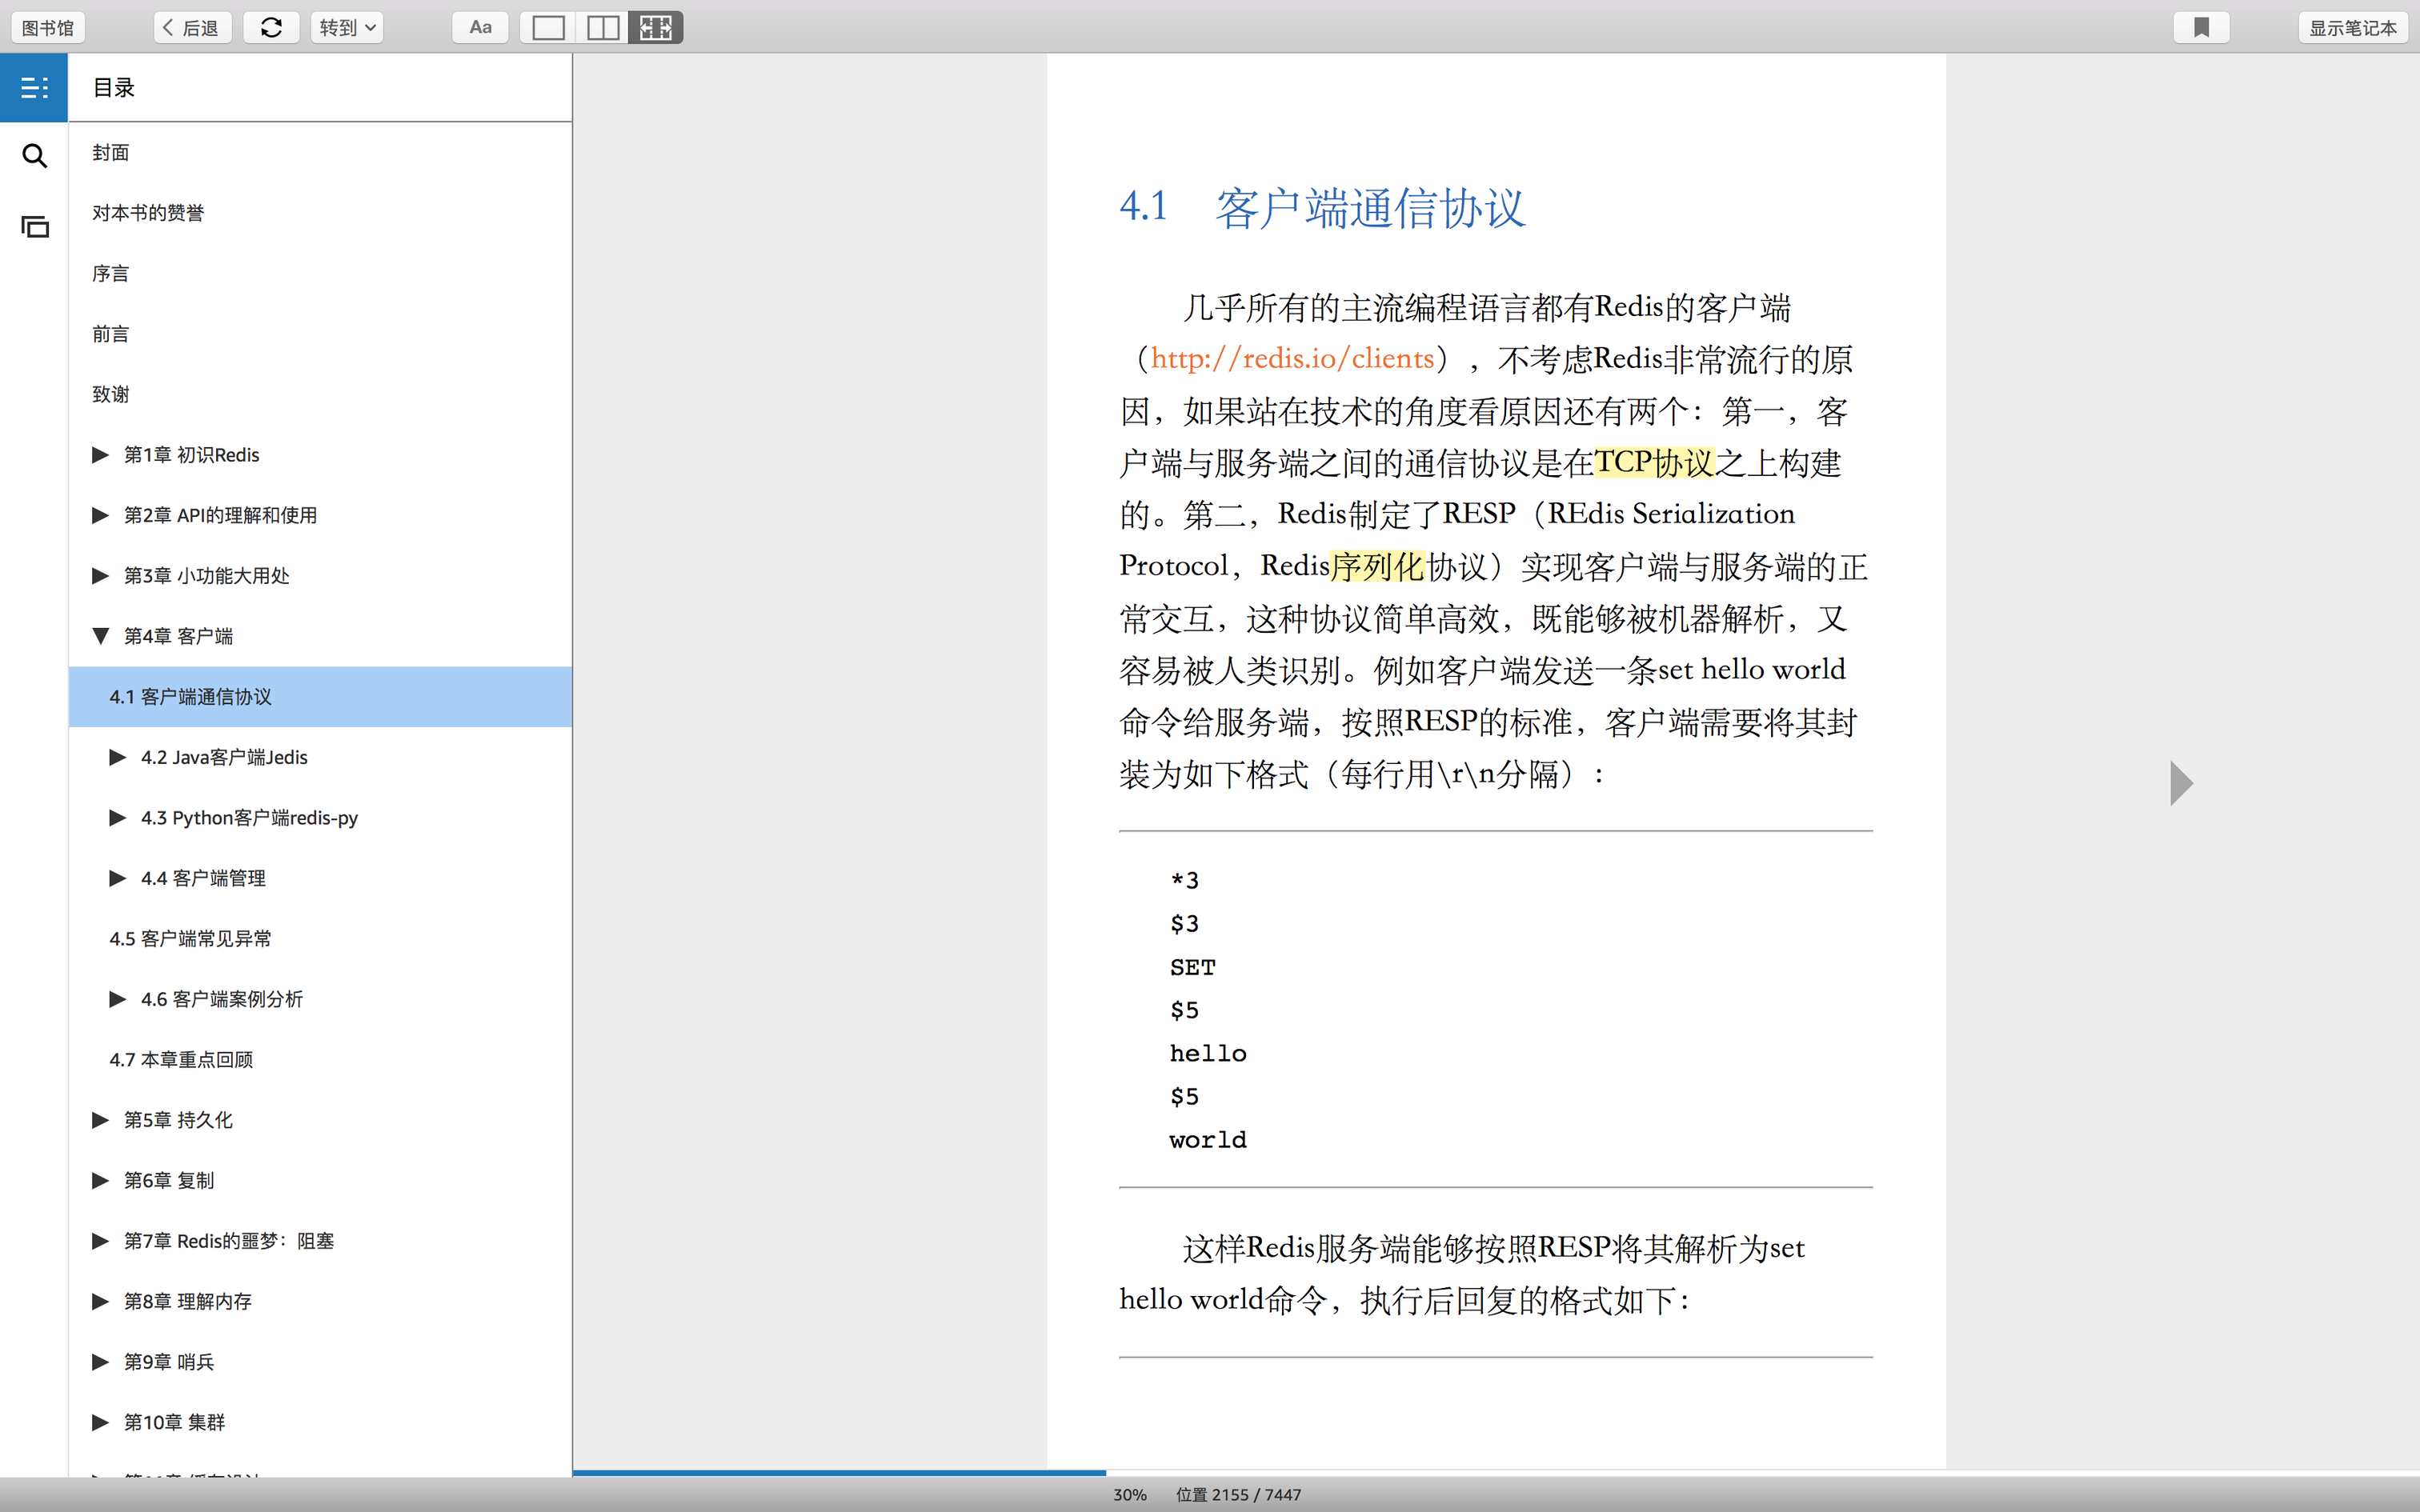
Task: Go to next page arrow
Action: (x=2181, y=783)
